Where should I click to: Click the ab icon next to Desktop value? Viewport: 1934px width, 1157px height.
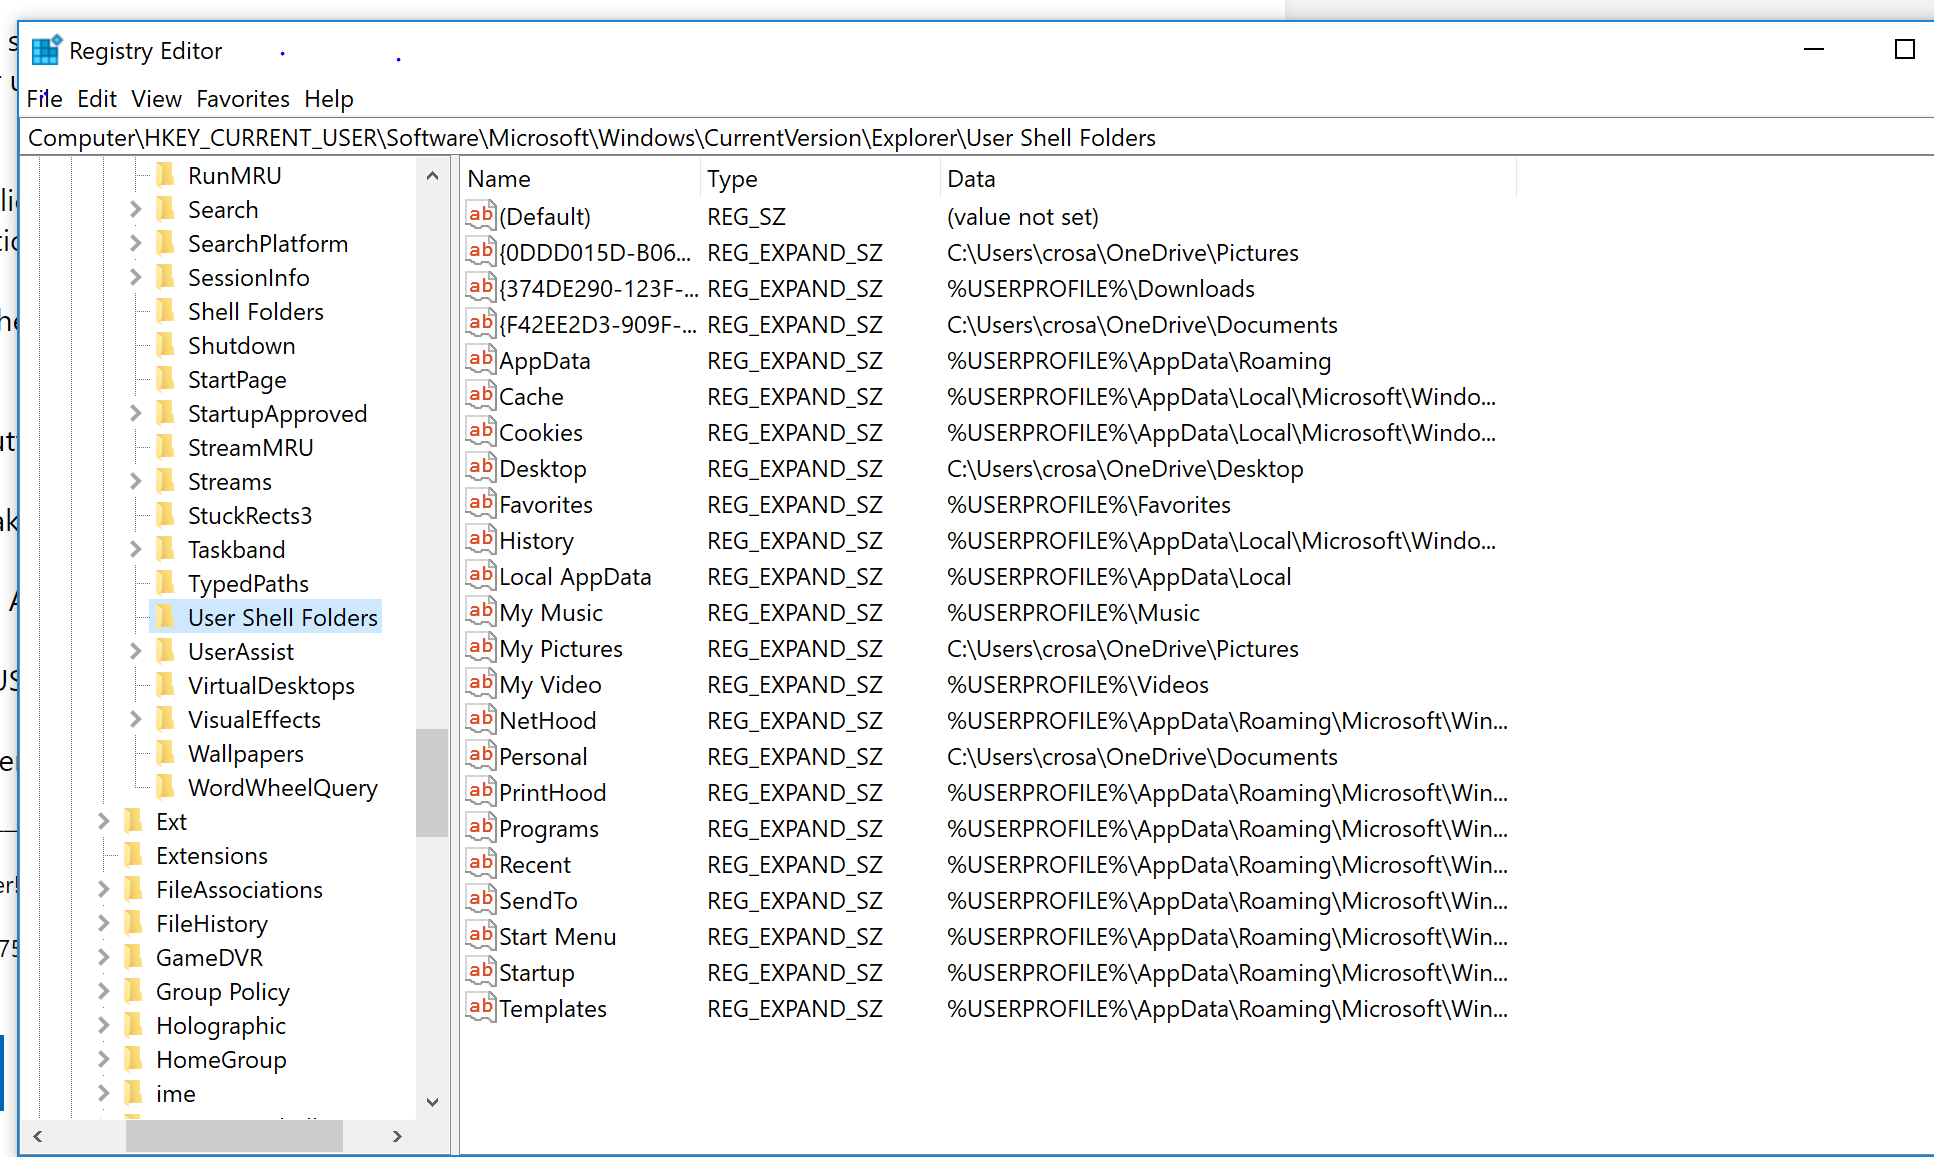[x=481, y=468]
